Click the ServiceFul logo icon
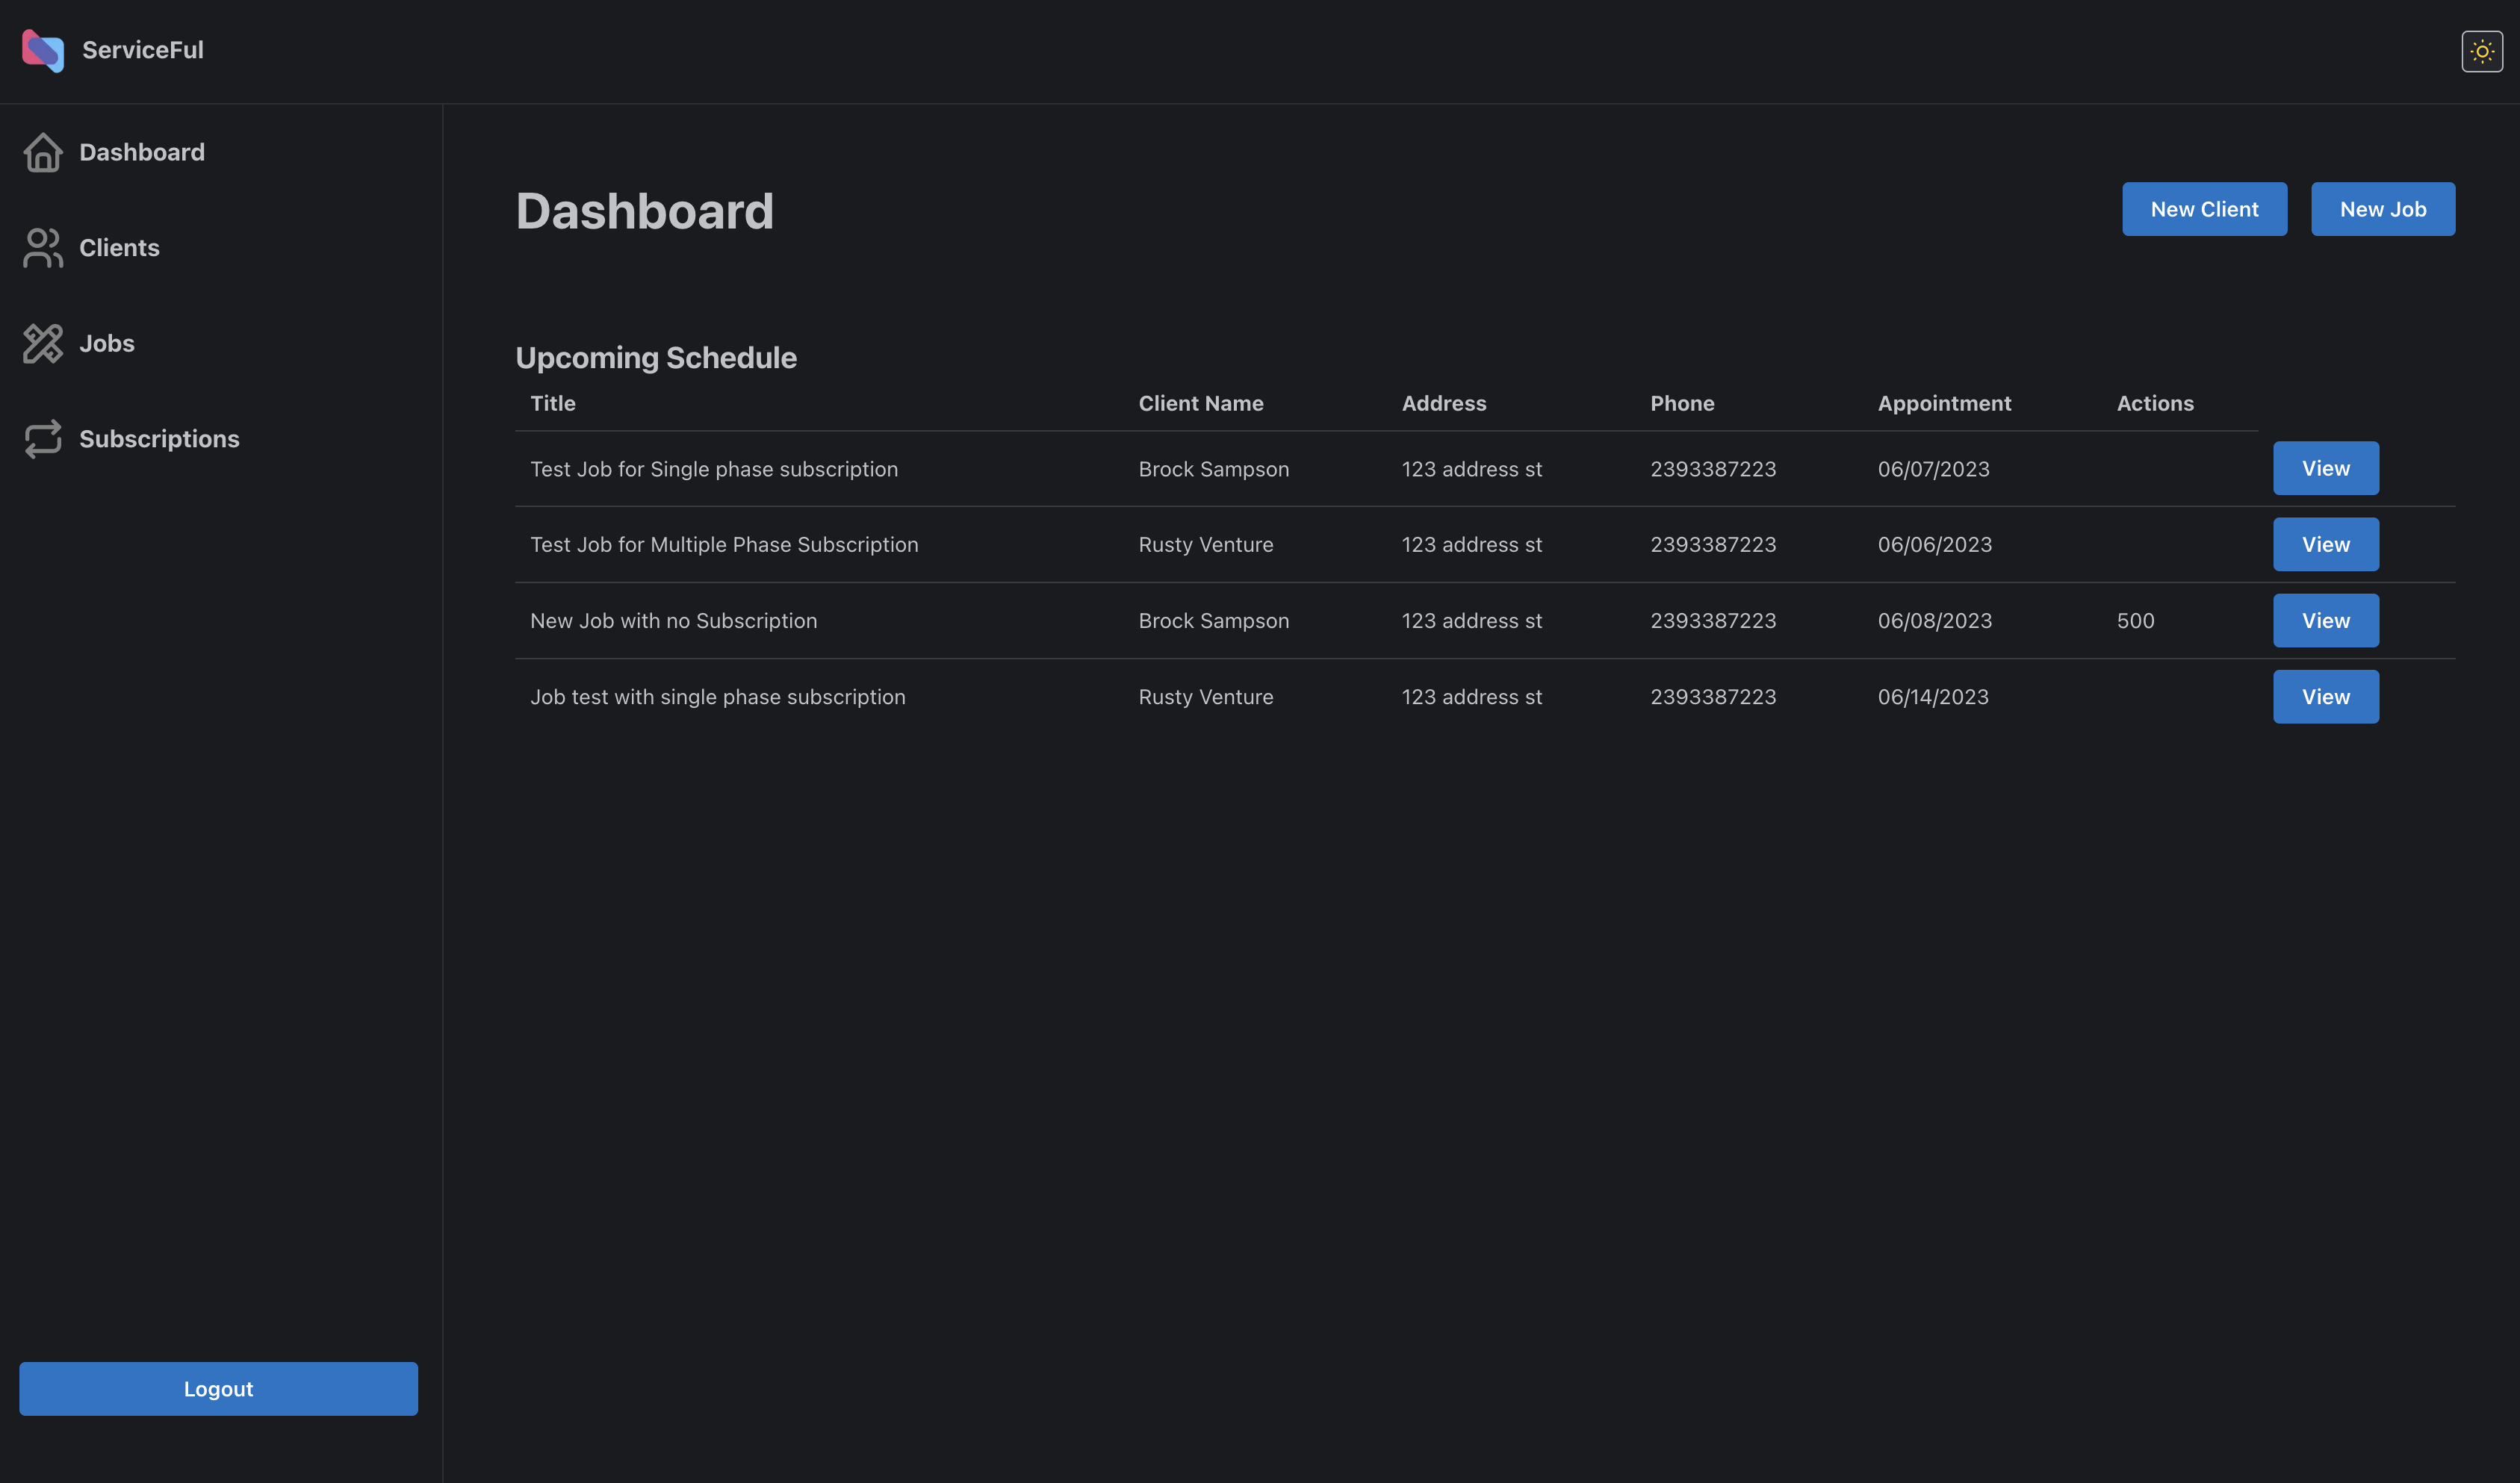The width and height of the screenshot is (2520, 1483). (43, 50)
